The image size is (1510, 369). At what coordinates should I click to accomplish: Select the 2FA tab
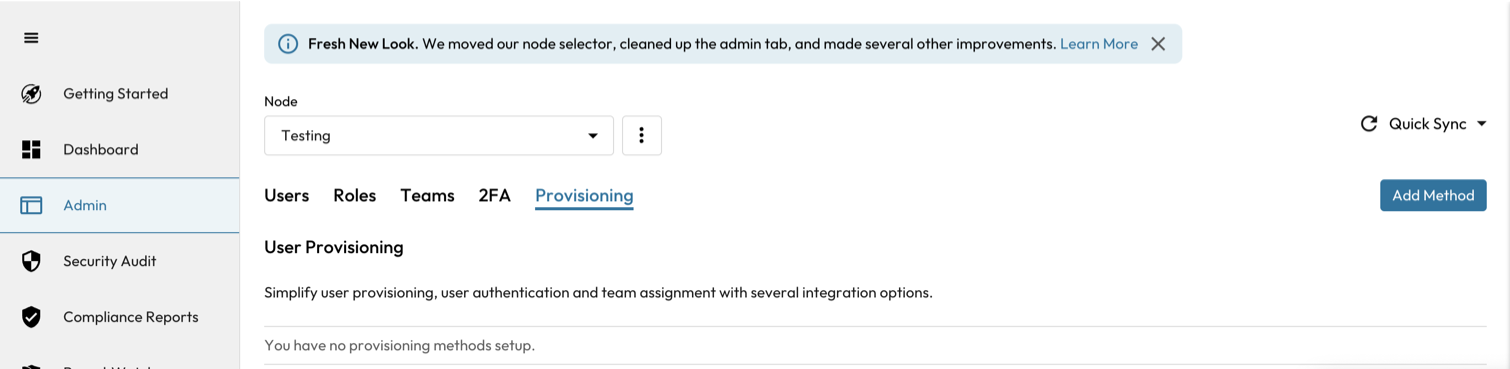(494, 195)
